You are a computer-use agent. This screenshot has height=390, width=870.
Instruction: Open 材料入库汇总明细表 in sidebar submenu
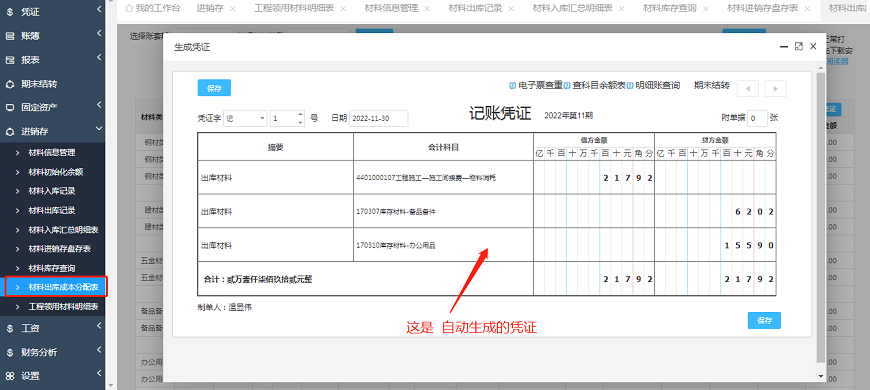63,230
